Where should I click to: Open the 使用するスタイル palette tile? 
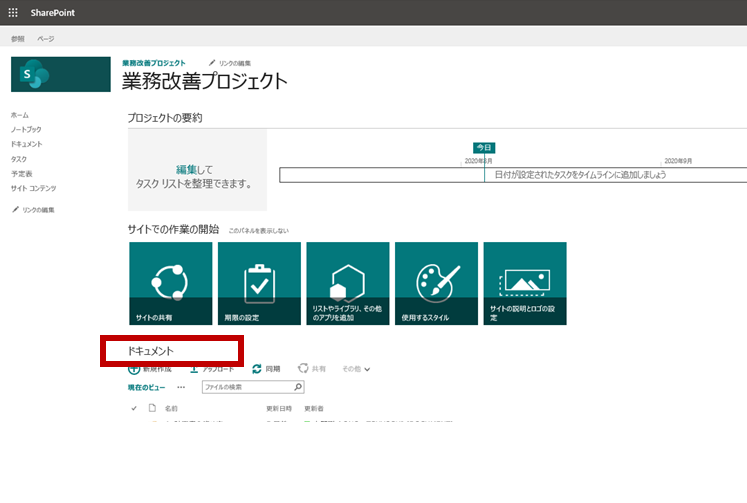(436, 283)
